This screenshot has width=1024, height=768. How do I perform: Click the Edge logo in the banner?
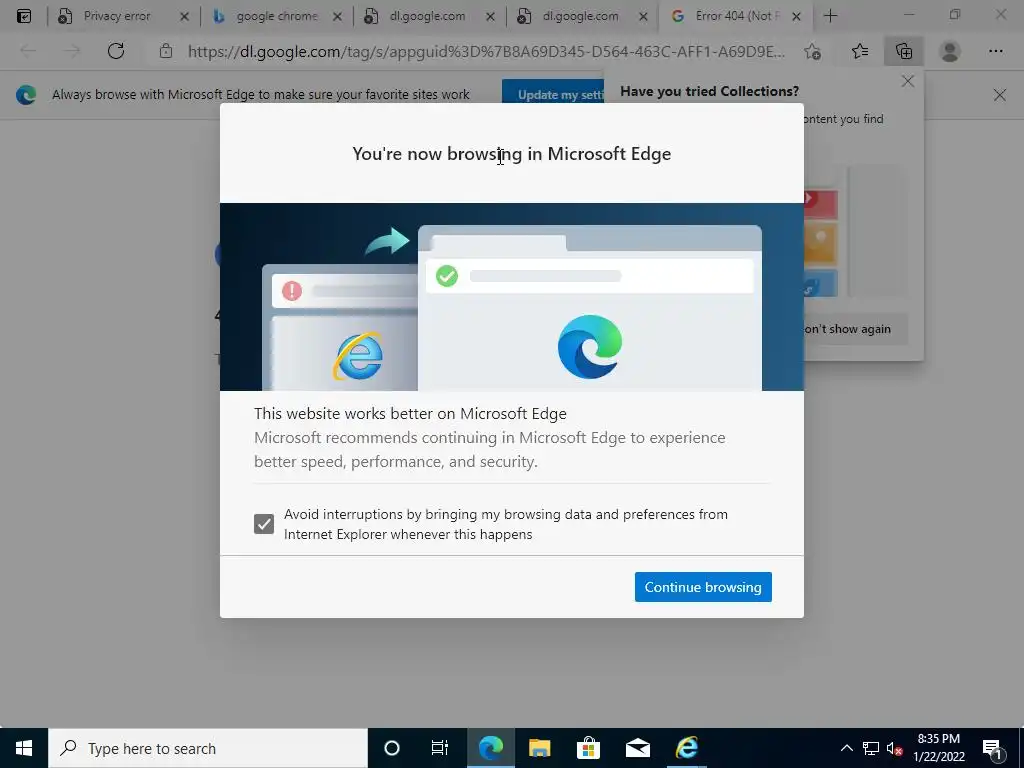tap(26, 95)
